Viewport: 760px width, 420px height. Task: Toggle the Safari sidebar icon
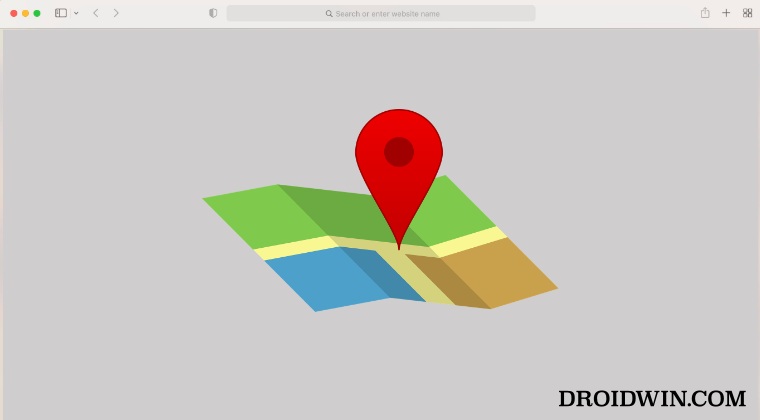click(x=61, y=13)
